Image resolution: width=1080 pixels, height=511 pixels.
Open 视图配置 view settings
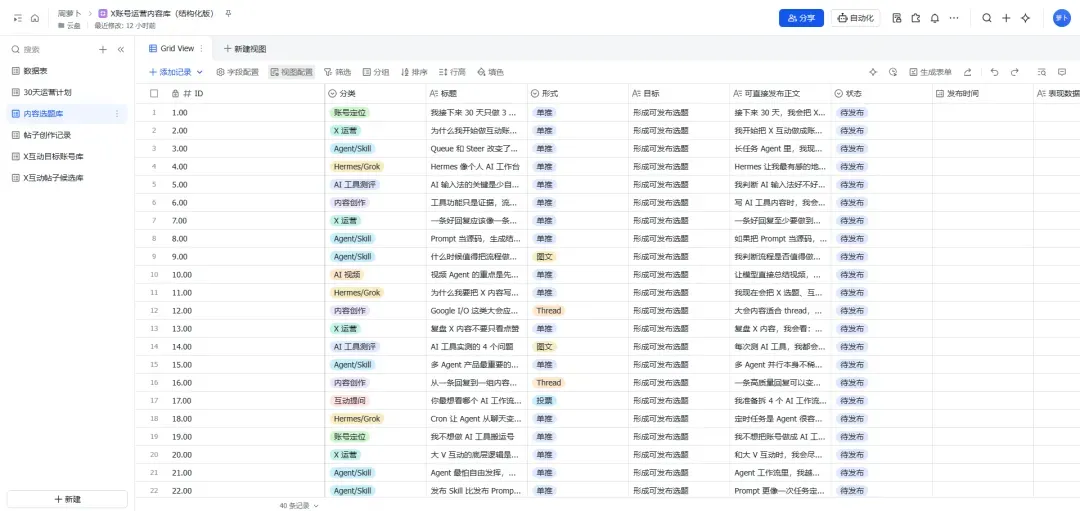(291, 72)
